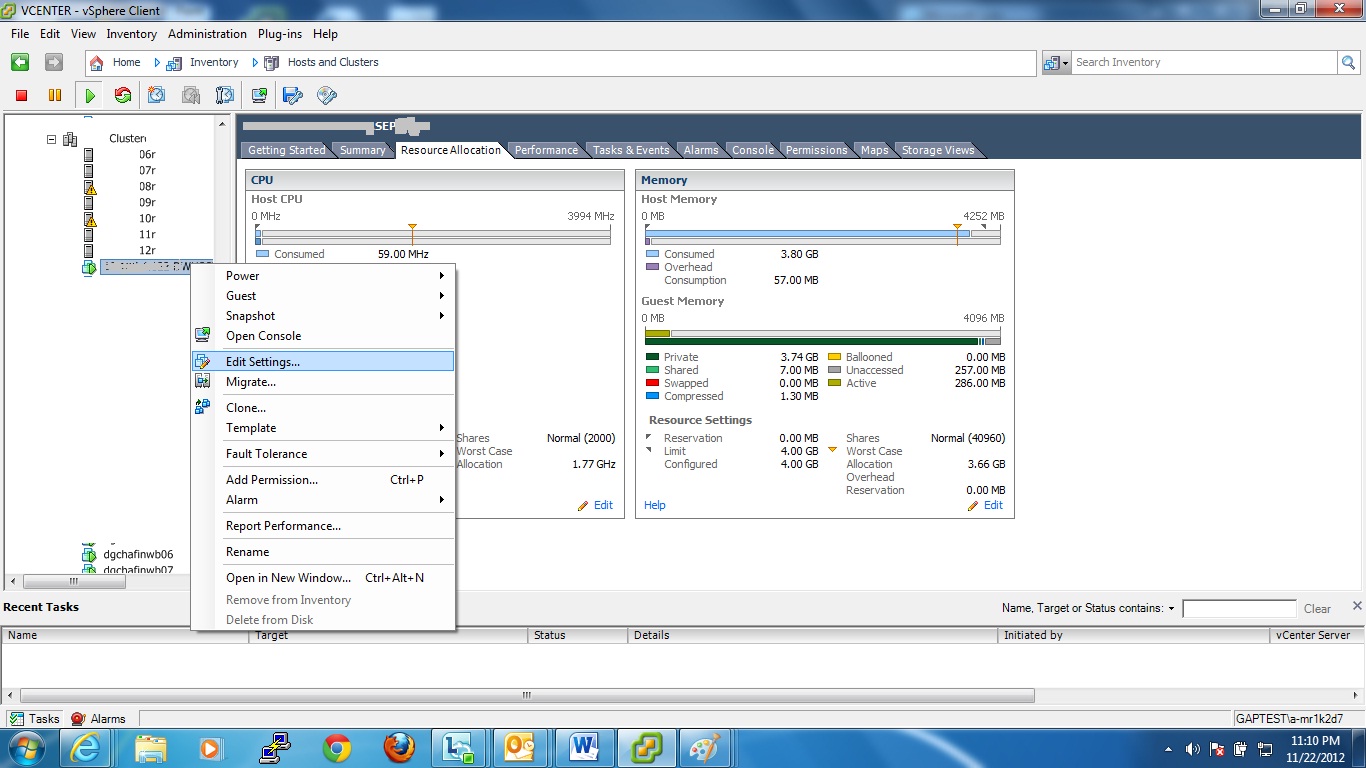This screenshot has width=1366, height=768.
Task: Click the Recent Tasks filter text field
Action: 1239,608
